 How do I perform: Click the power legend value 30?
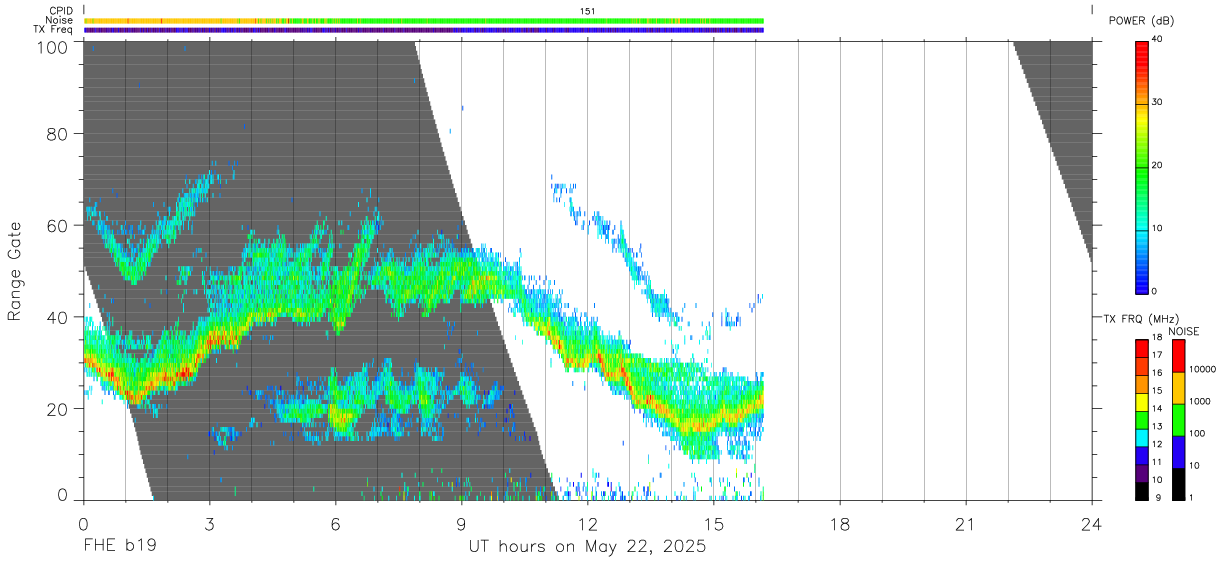pyautogui.click(x=1157, y=102)
